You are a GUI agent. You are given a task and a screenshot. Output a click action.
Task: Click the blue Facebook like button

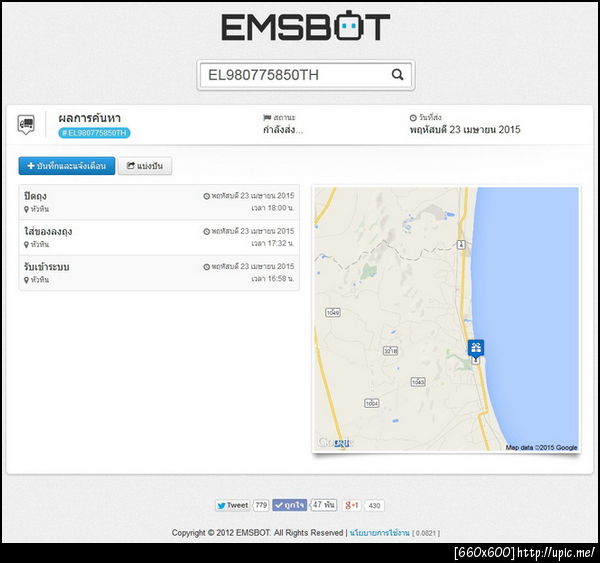[x=290, y=505]
